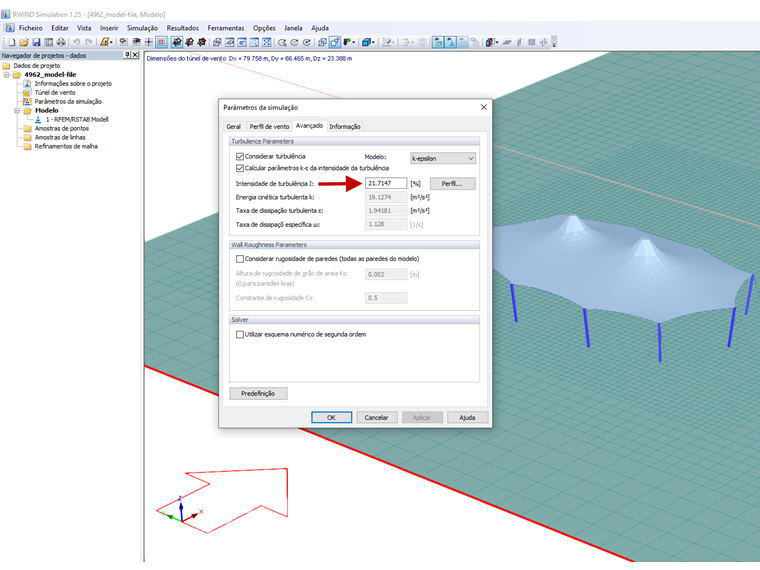Viewport: 760px width, 570px height.
Task: Select Parâmetros da simulação tree item
Action: pos(68,101)
